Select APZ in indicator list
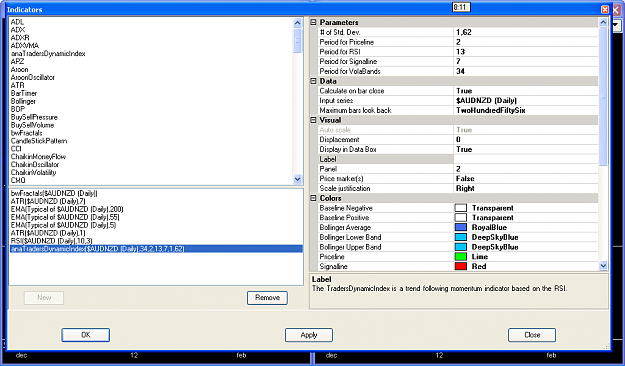 click(x=17, y=61)
